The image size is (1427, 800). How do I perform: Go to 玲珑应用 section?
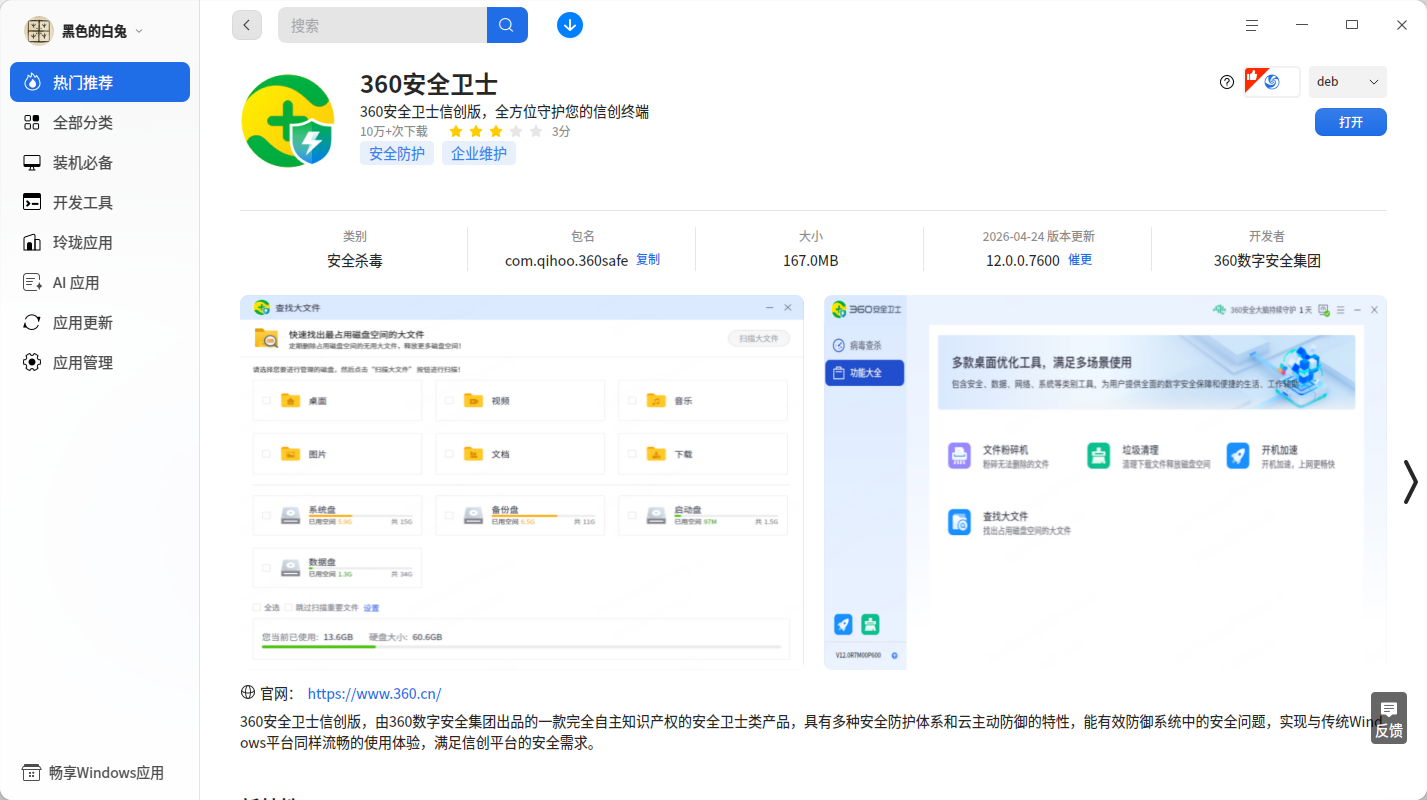100,242
